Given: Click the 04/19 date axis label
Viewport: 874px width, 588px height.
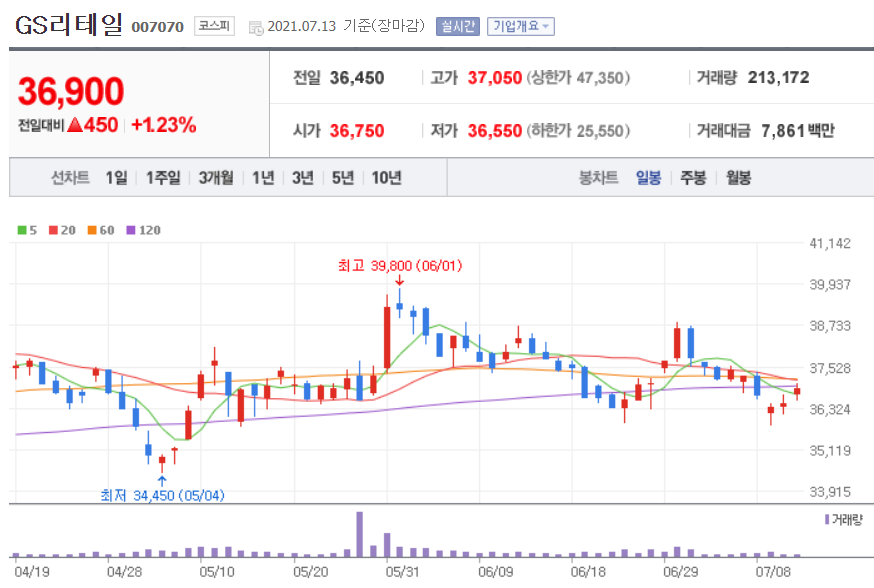Looking at the screenshot, I should click(31, 572).
